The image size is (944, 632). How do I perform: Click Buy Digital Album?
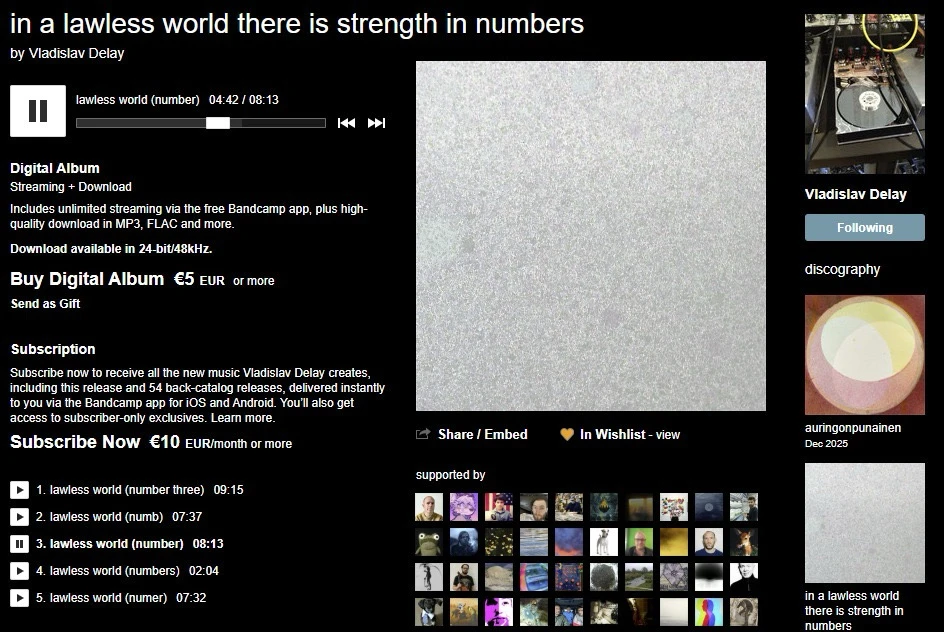click(x=87, y=279)
